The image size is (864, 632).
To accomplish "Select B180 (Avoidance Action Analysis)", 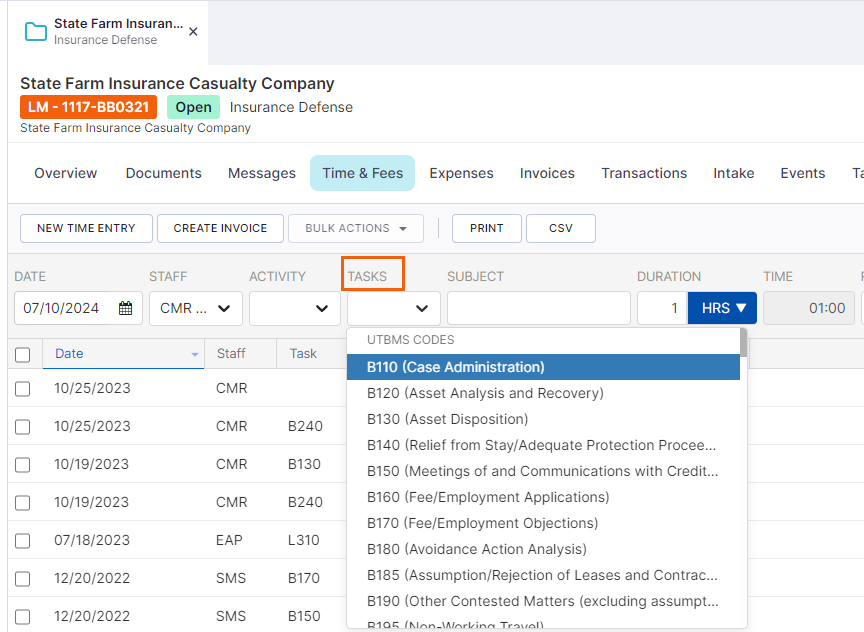I will (543, 549).
